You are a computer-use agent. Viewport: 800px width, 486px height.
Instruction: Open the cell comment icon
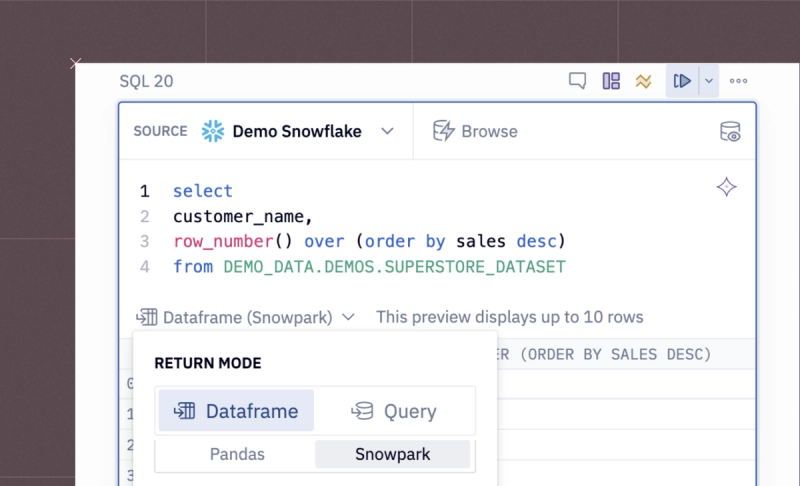point(577,81)
